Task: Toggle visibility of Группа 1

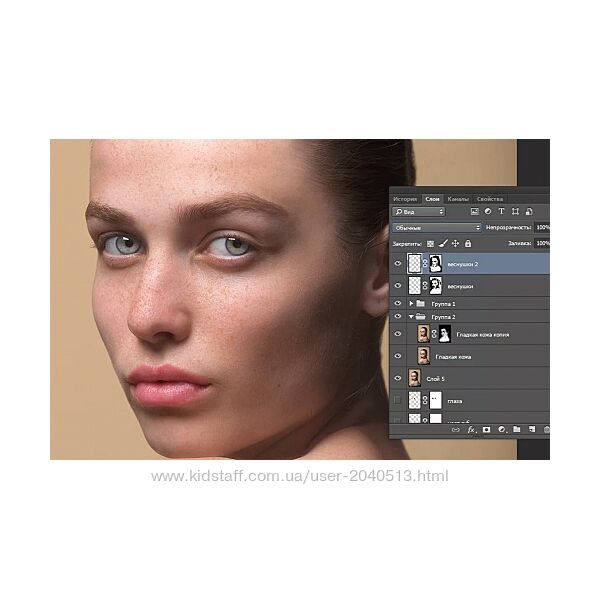Action: [x=398, y=303]
